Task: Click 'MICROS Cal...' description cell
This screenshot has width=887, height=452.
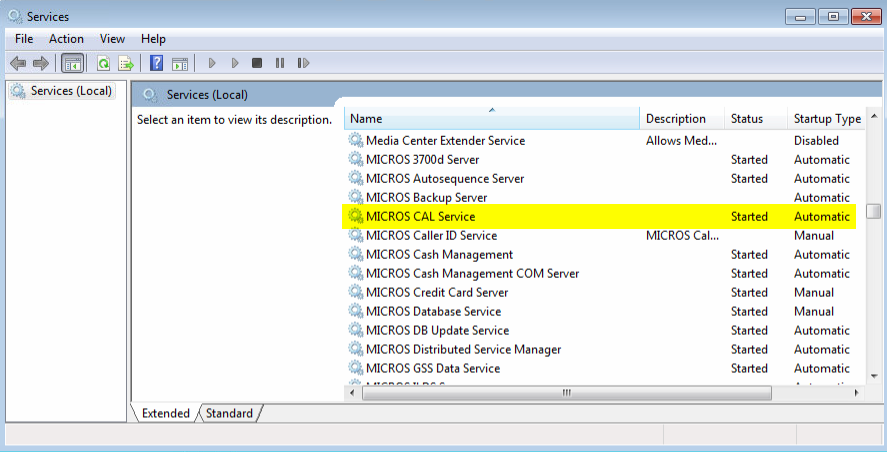Action: tap(682, 235)
